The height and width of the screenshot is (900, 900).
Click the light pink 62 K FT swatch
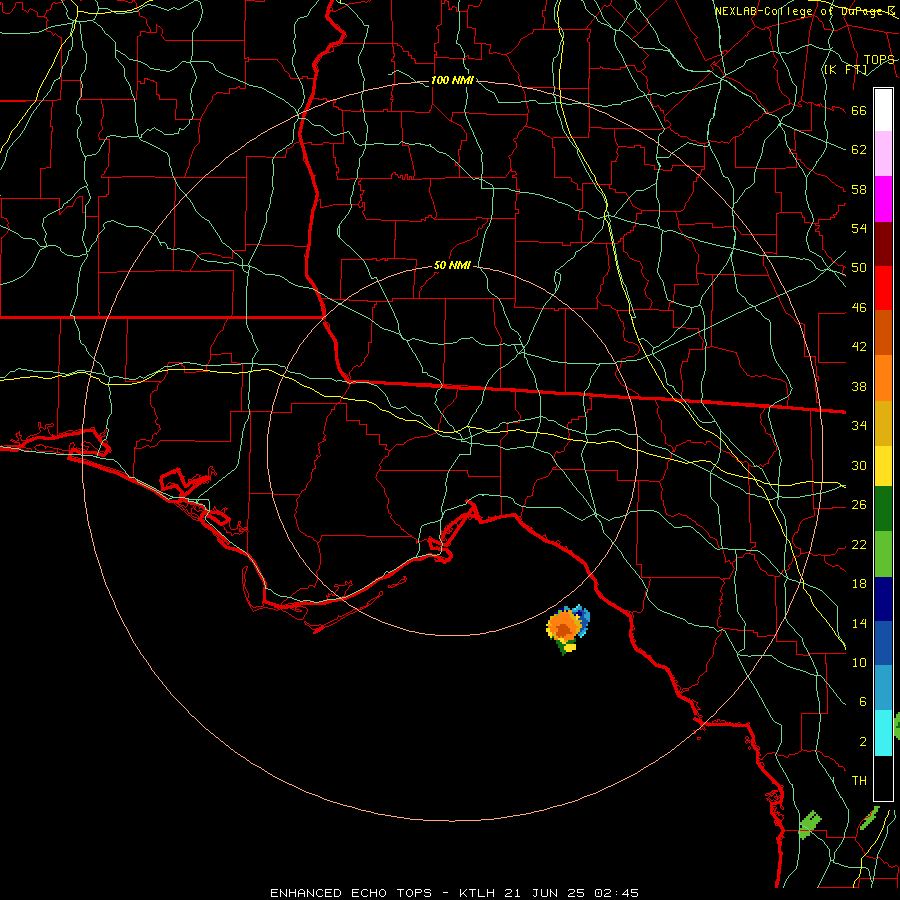point(883,154)
